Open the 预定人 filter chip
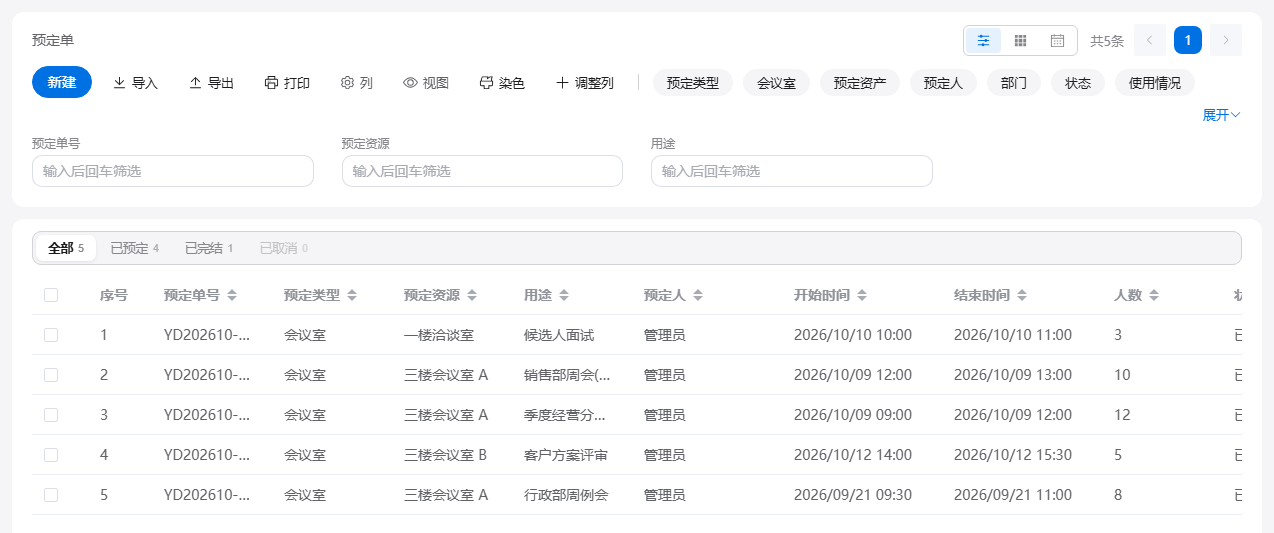 click(943, 83)
